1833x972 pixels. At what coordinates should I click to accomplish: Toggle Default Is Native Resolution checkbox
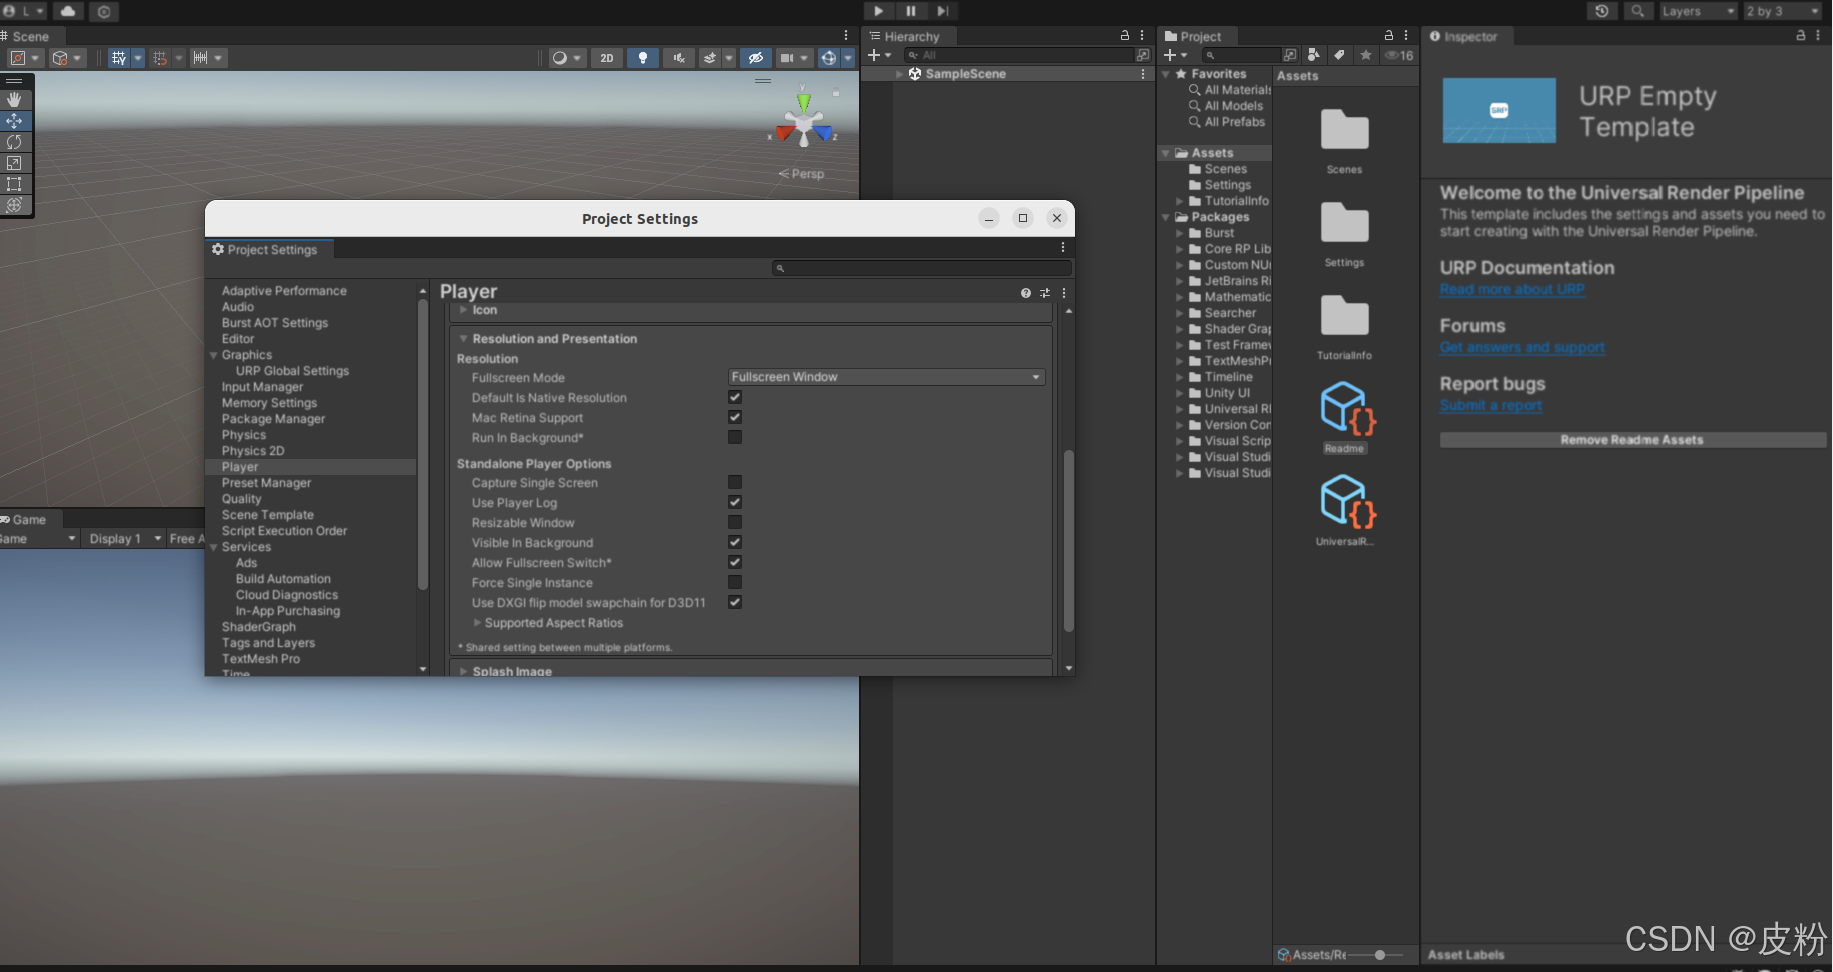pyautogui.click(x=735, y=397)
